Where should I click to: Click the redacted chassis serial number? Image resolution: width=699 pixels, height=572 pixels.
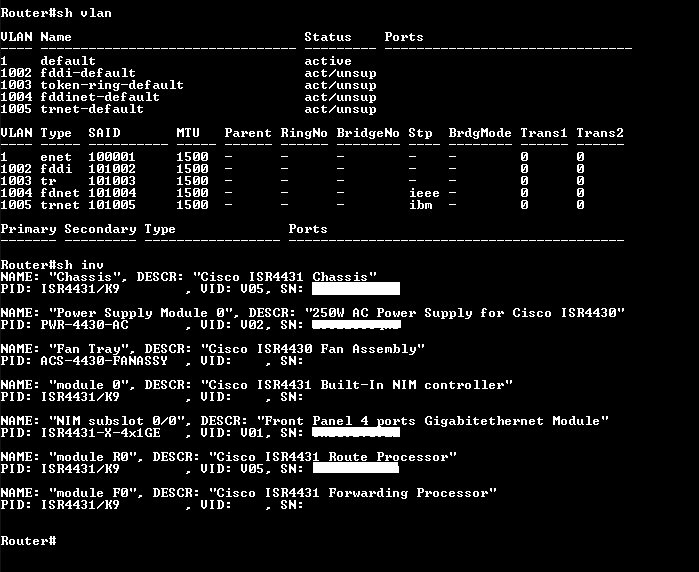[356, 289]
